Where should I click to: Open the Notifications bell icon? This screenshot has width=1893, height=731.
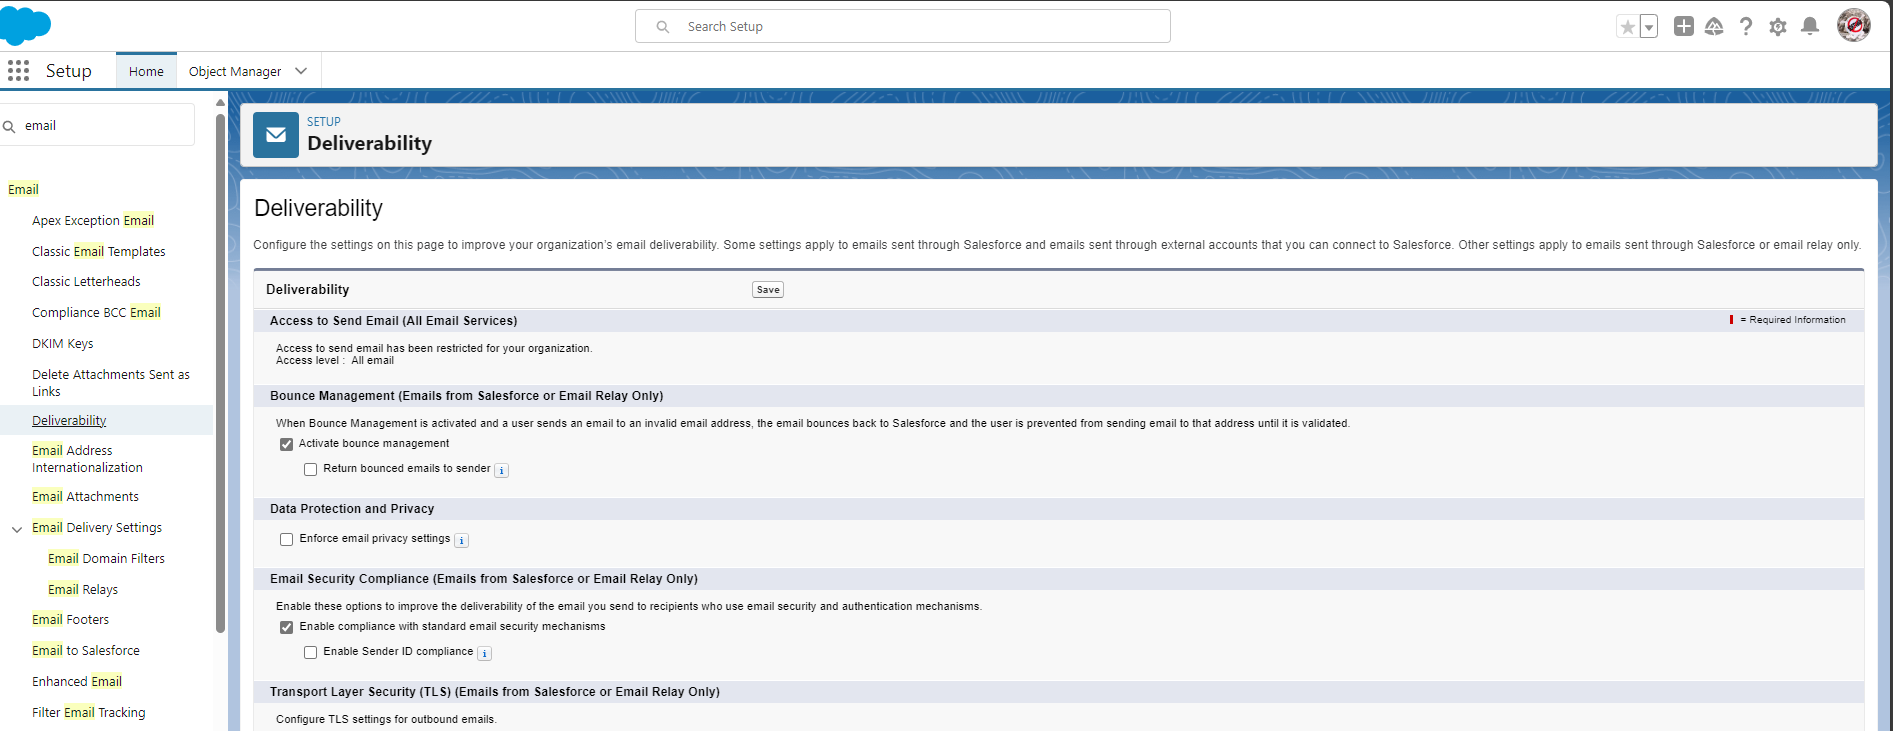click(1810, 26)
